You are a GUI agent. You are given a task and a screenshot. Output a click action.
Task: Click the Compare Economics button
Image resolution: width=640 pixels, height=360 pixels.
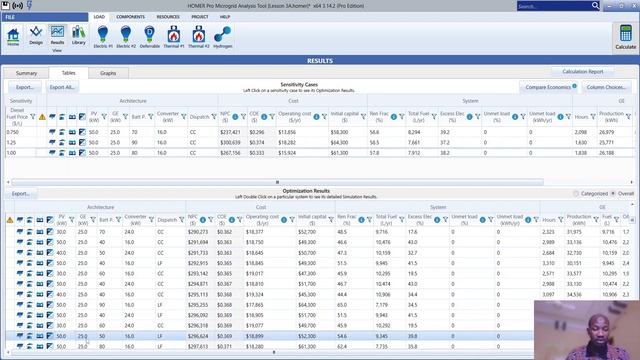tap(548, 87)
